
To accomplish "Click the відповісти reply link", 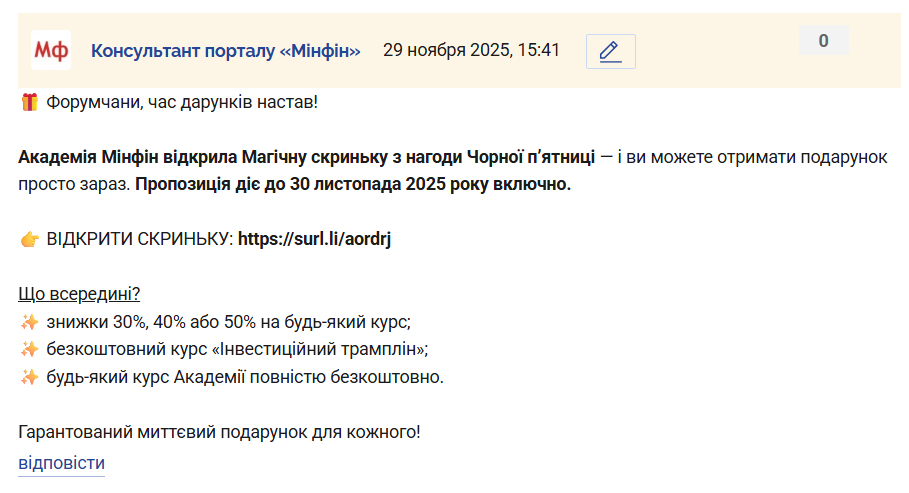I will 61,463.
